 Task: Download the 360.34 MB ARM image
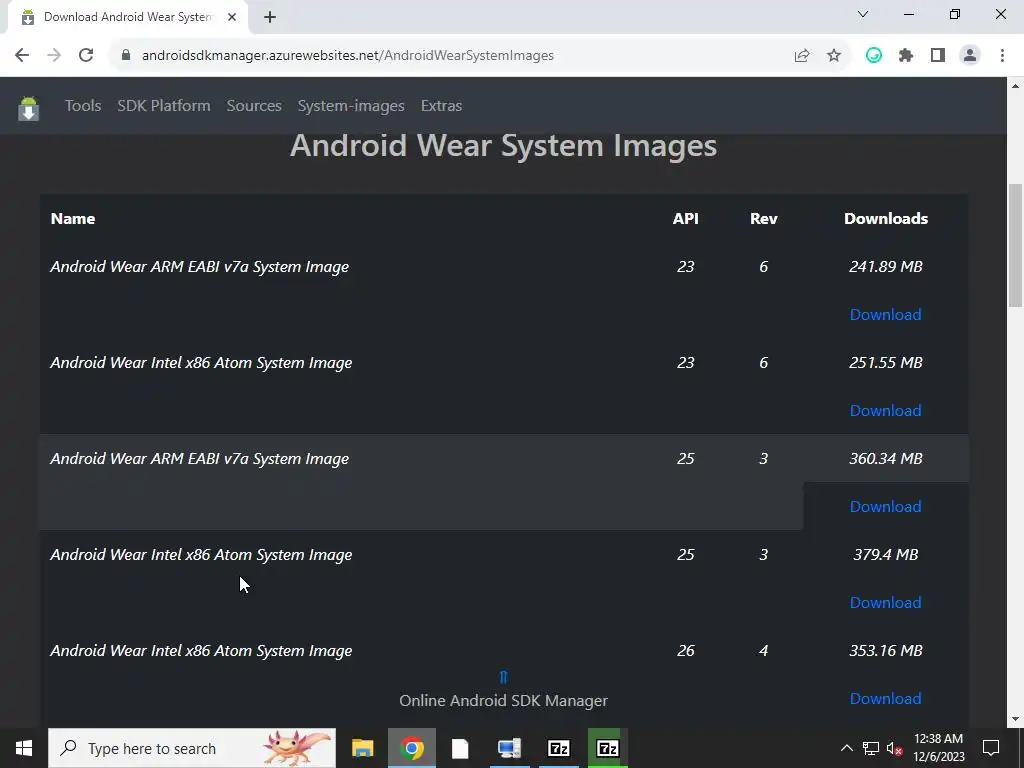[886, 507]
